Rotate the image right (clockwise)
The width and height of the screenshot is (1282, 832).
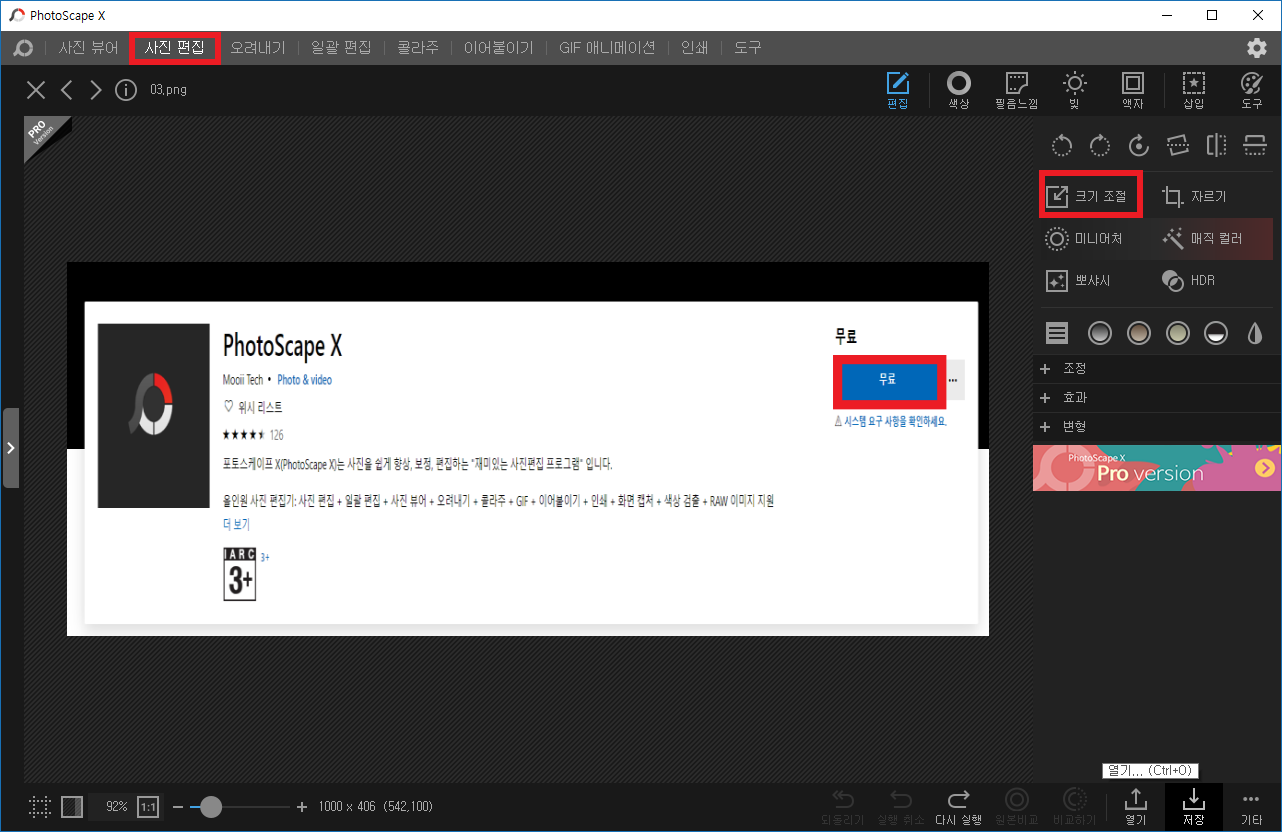1100,146
